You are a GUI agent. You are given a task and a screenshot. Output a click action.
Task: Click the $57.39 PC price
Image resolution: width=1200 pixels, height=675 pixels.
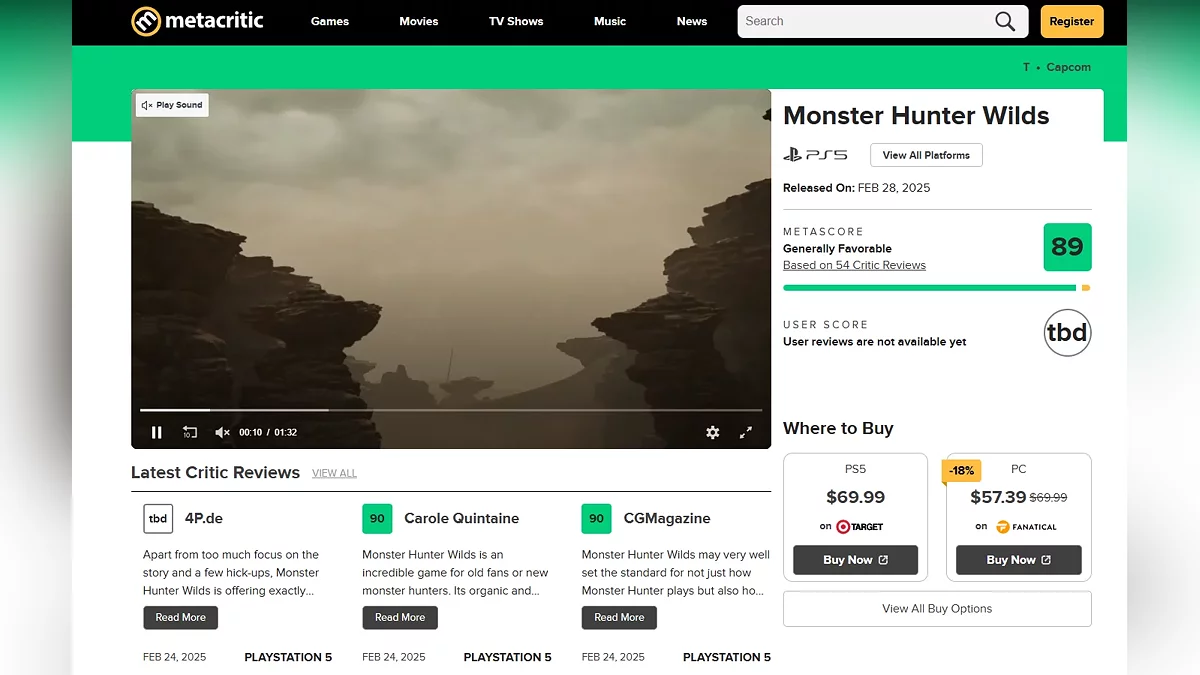[x=998, y=497]
